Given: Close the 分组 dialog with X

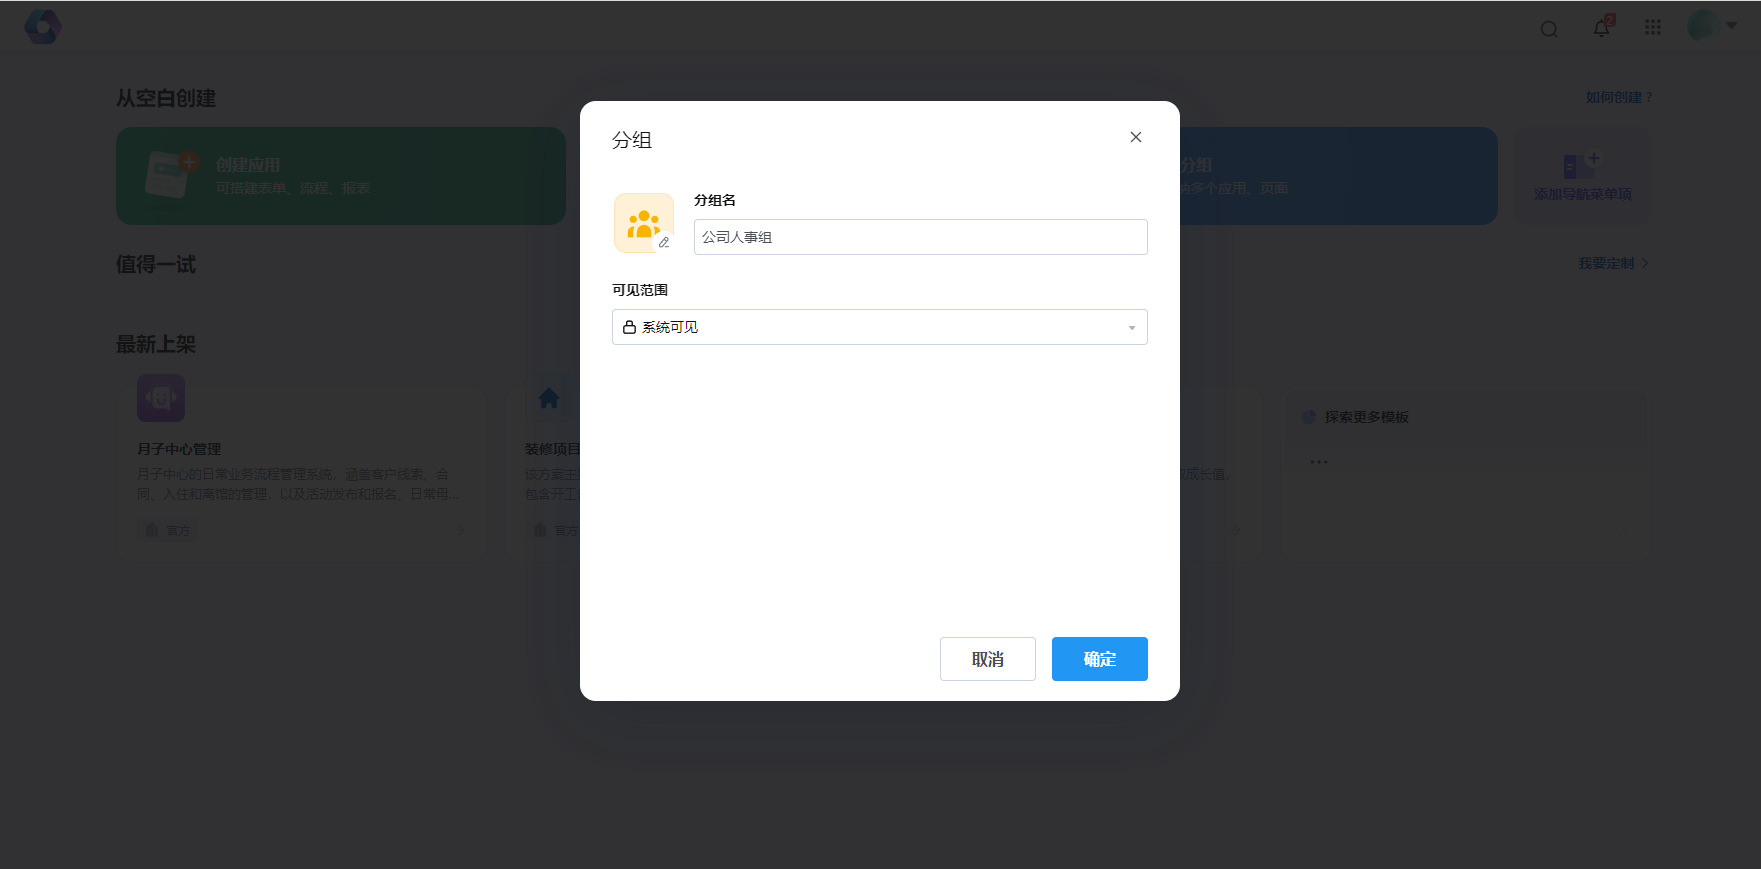Looking at the screenshot, I should pos(1136,137).
